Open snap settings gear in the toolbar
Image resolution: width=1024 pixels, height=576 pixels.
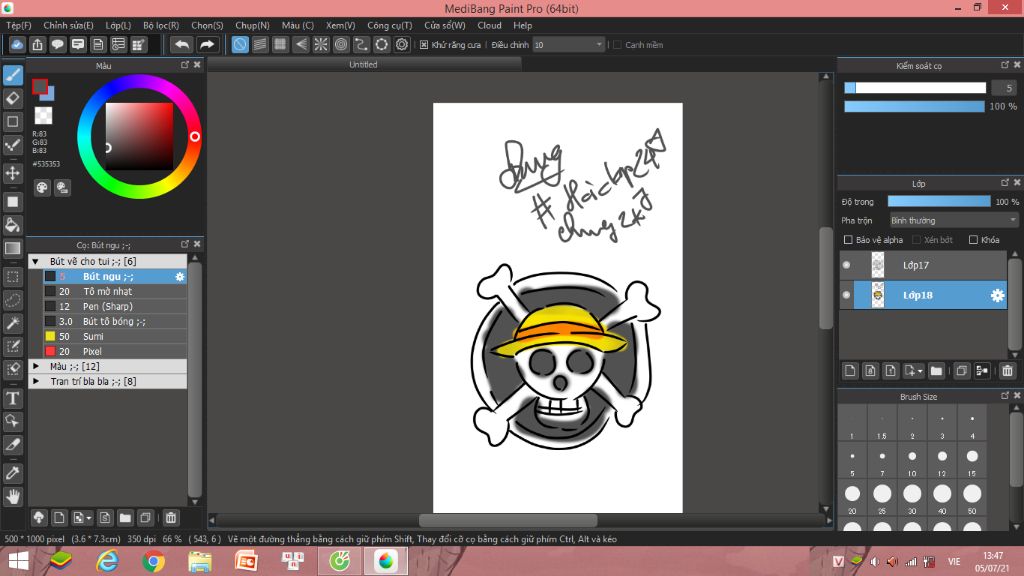pos(402,44)
